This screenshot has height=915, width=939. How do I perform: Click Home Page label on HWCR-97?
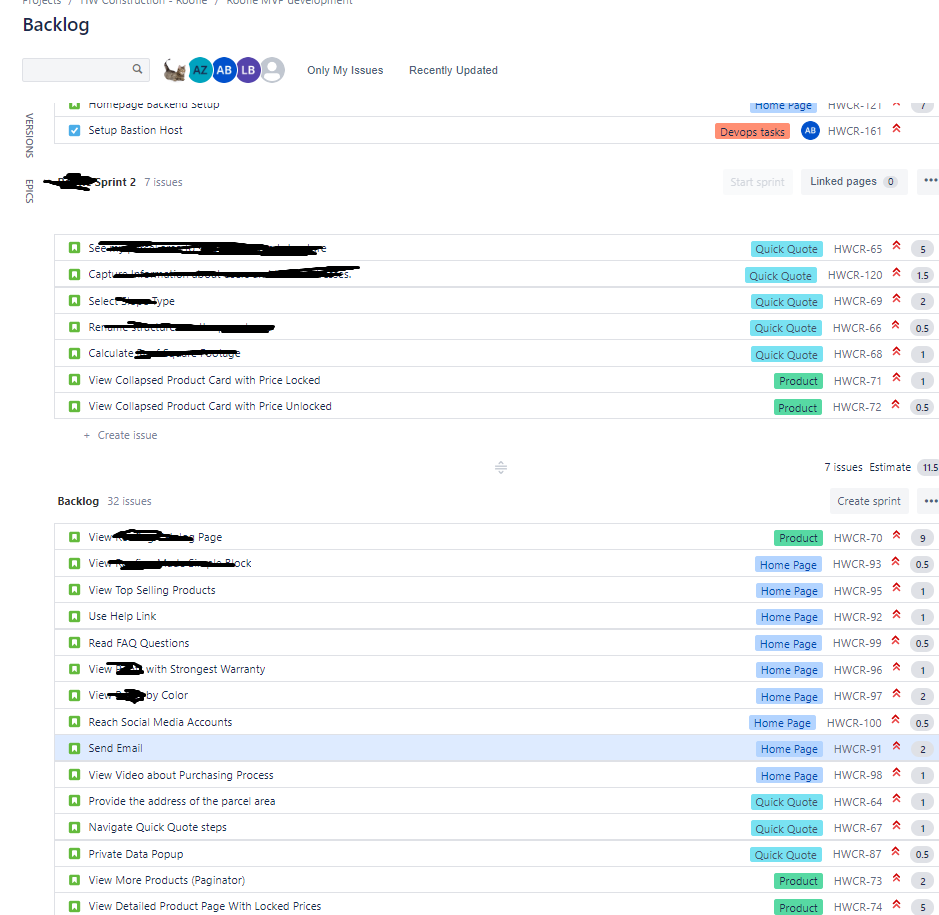(x=789, y=696)
